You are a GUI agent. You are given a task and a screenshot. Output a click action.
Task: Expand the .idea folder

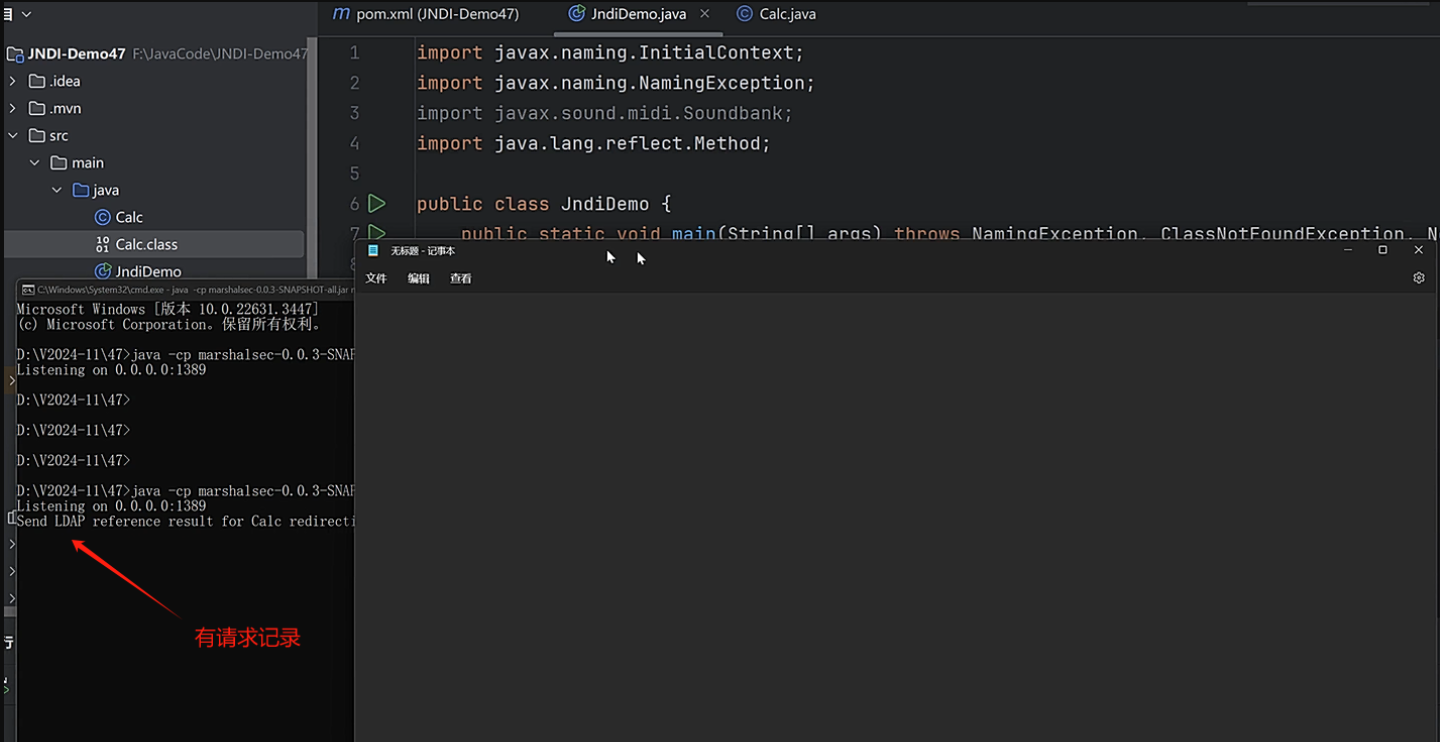[x=13, y=81]
